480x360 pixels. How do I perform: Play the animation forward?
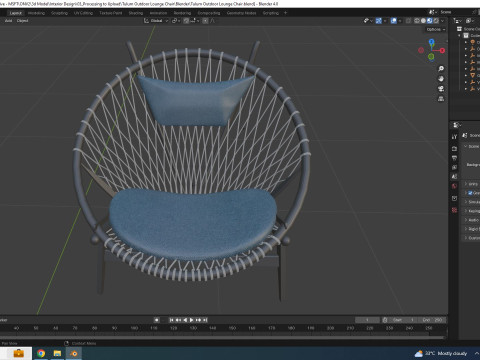click(x=192, y=320)
